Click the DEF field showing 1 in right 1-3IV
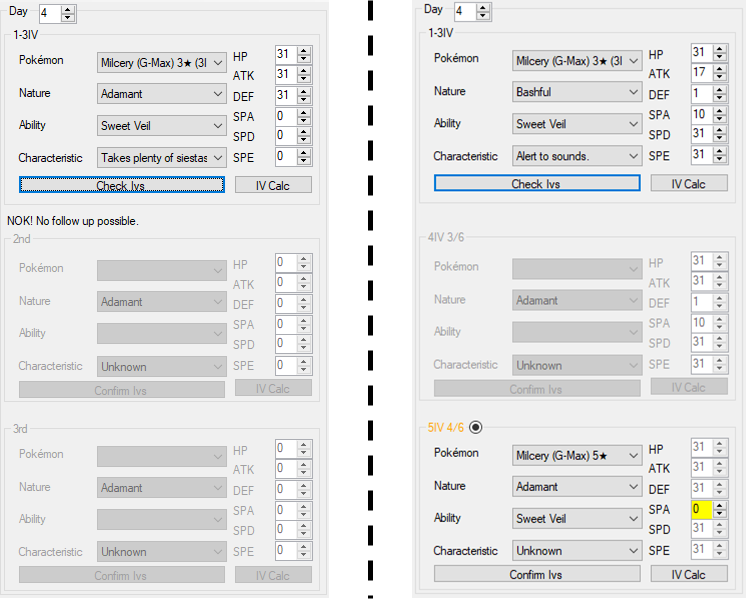 click(x=701, y=93)
